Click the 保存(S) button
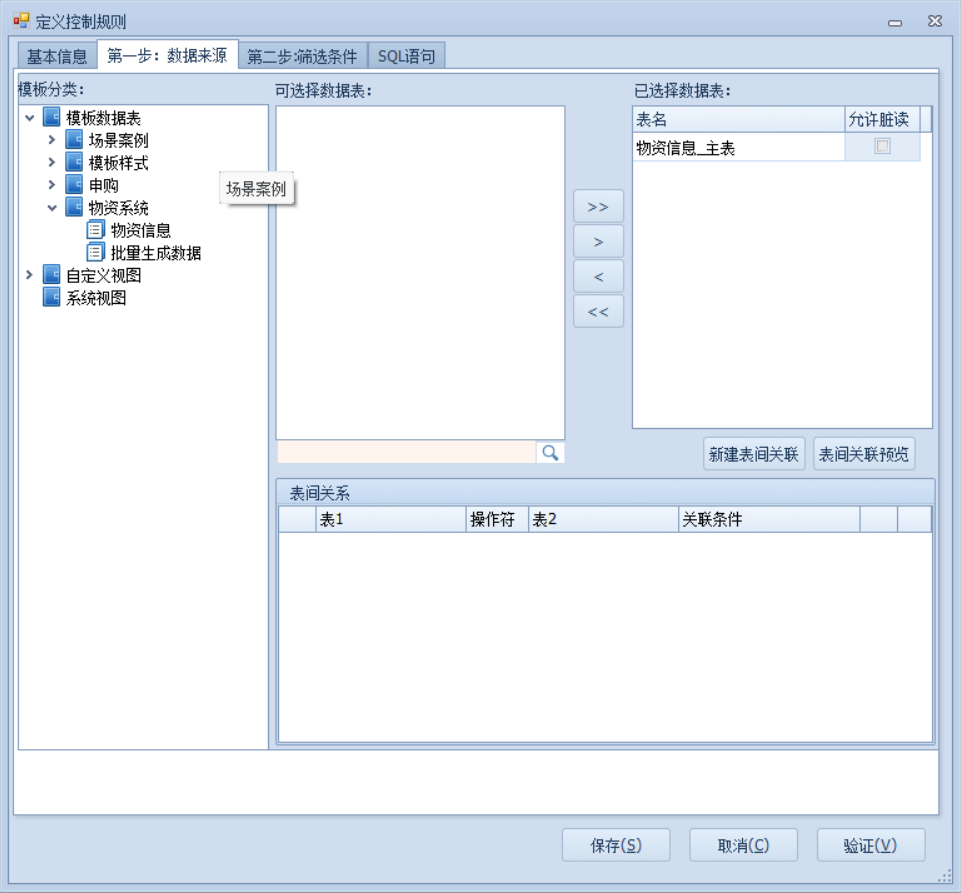Viewport: 961px width, 893px height. pos(615,845)
